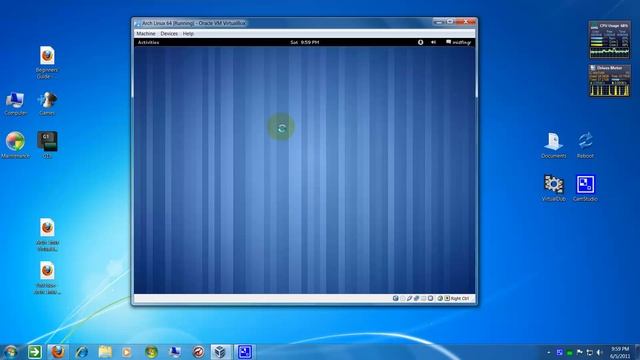Open GNOME accessibility menu icon
The width and height of the screenshot is (640, 360).
[420, 42]
